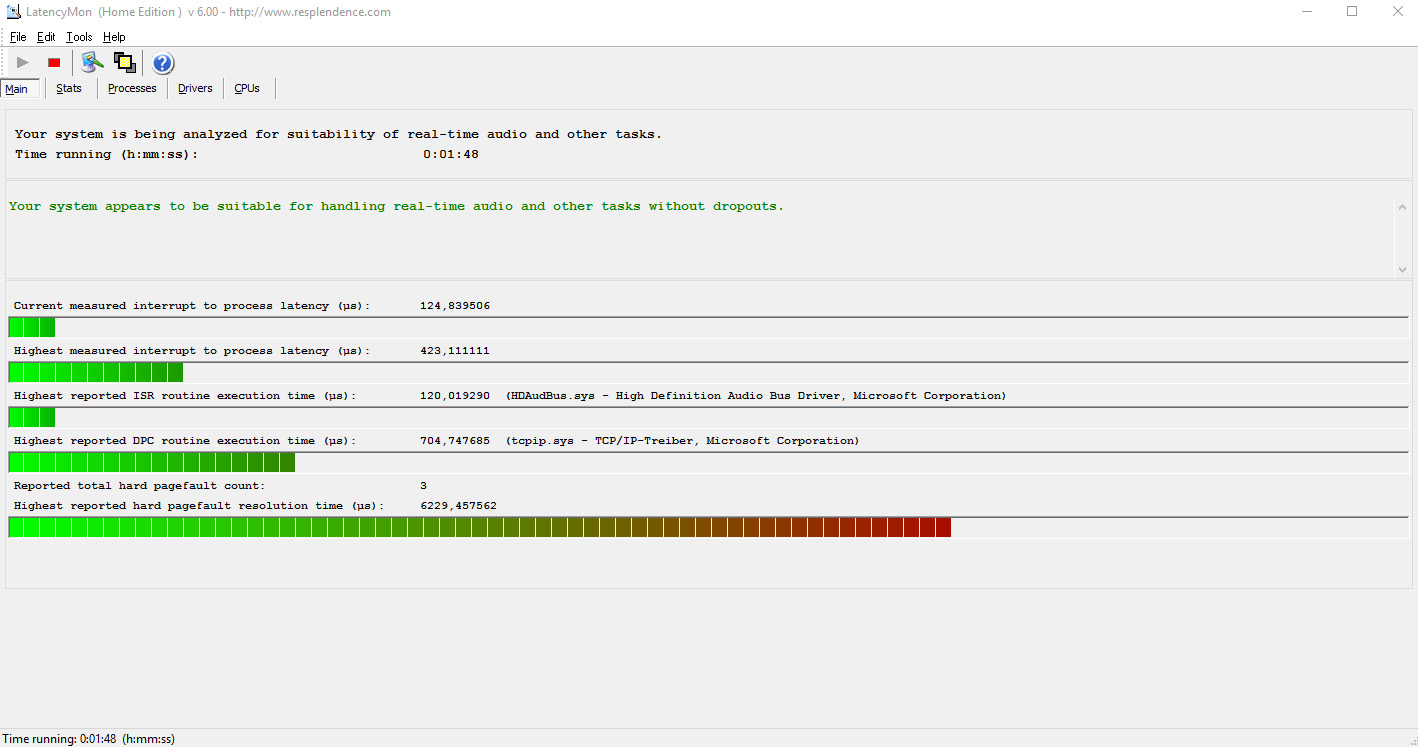The width and height of the screenshot is (1418, 747).
Task: Open the File menu
Action: [18, 37]
